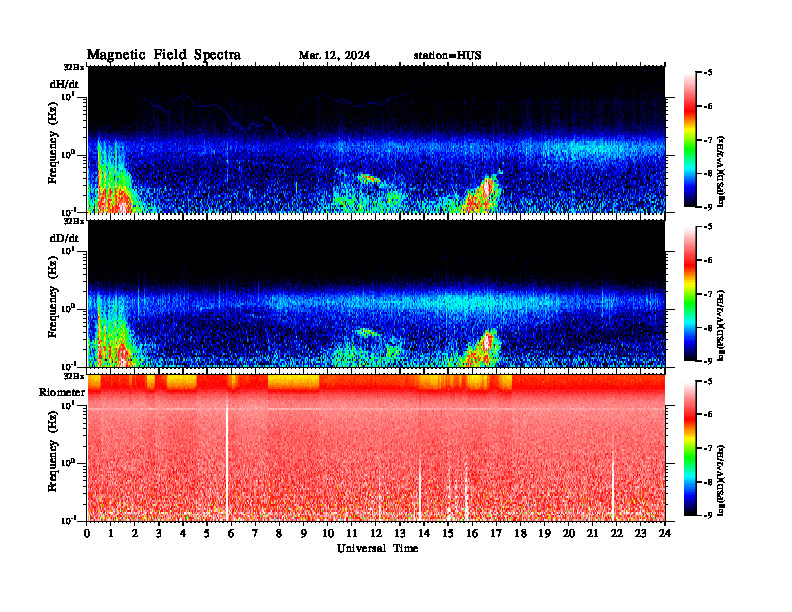Click the "dH/dt" panel label
792x612 pixels.
[x=64, y=84]
